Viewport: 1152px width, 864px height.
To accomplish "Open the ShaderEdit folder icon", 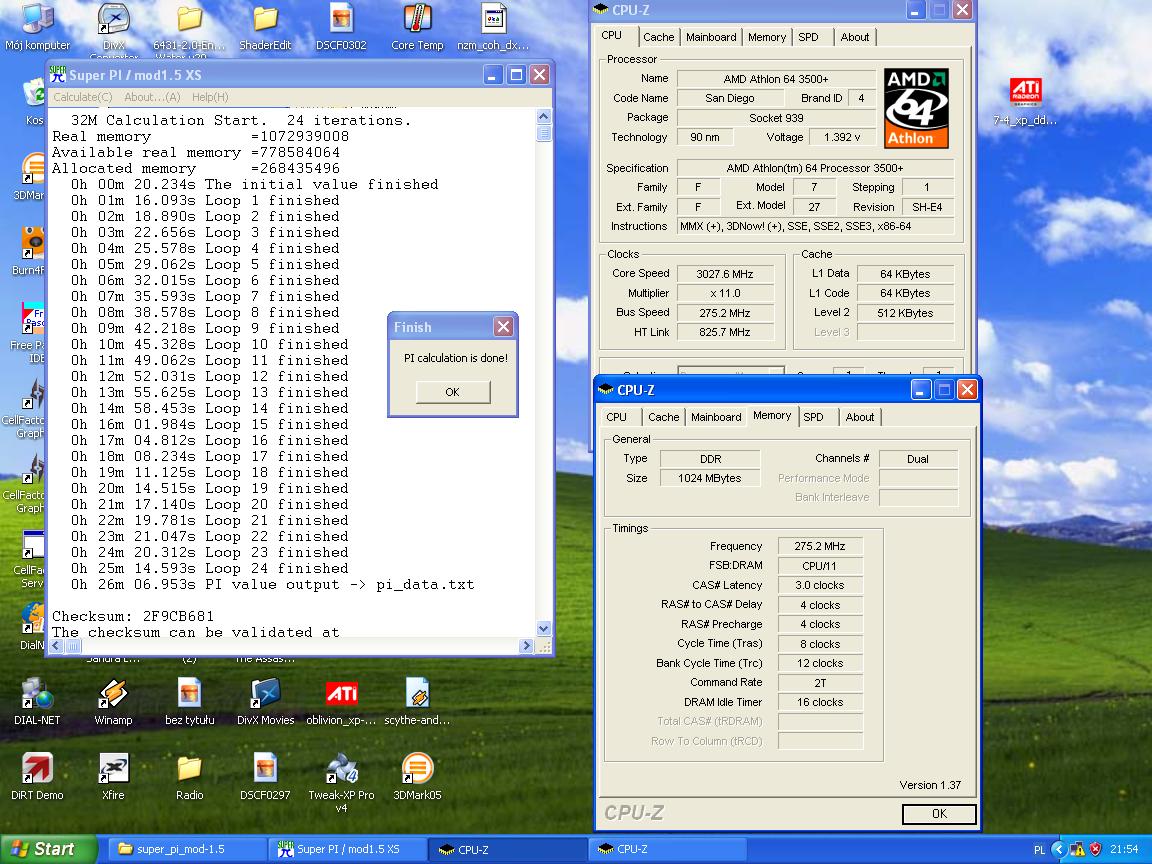I will (264, 27).
